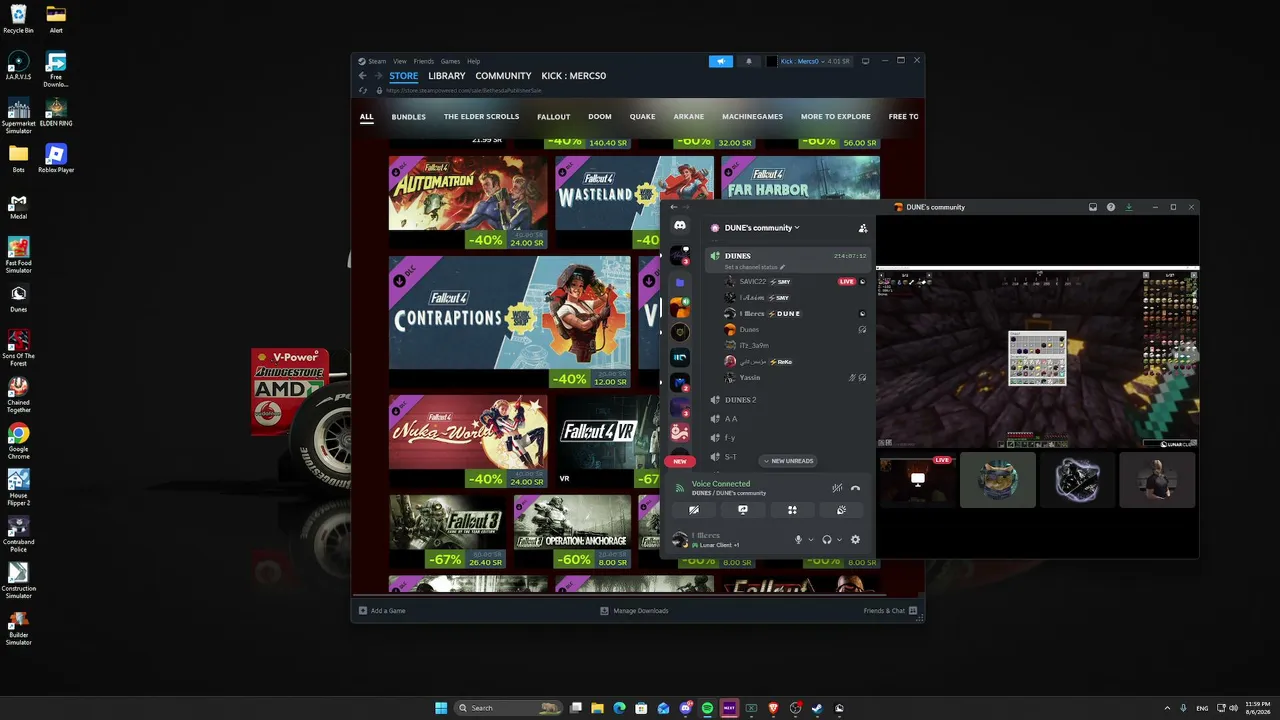Image resolution: width=1280 pixels, height=720 pixels.
Task: Open Steam notifications bell
Action: [x=749, y=61]
